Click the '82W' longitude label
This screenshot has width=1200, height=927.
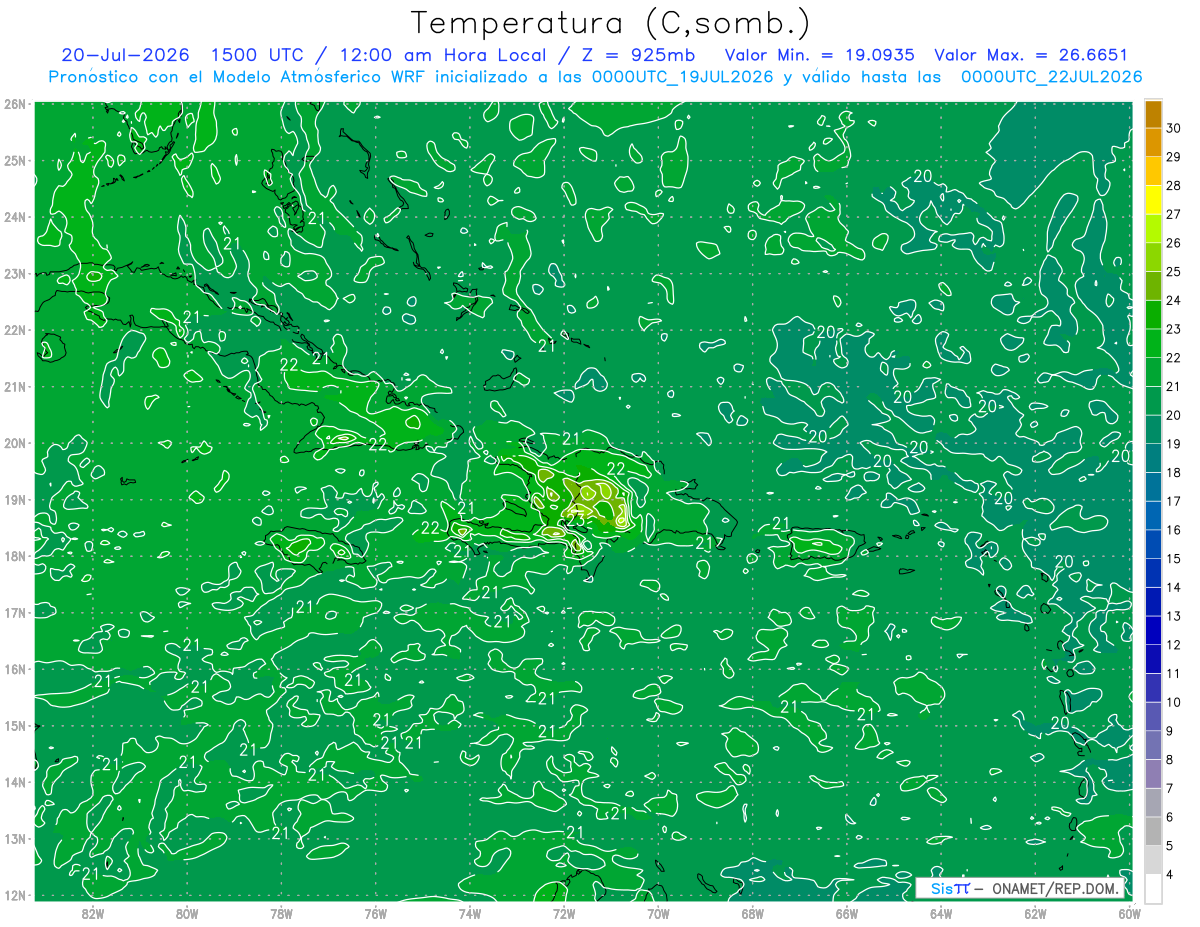[x=92, y=912]
